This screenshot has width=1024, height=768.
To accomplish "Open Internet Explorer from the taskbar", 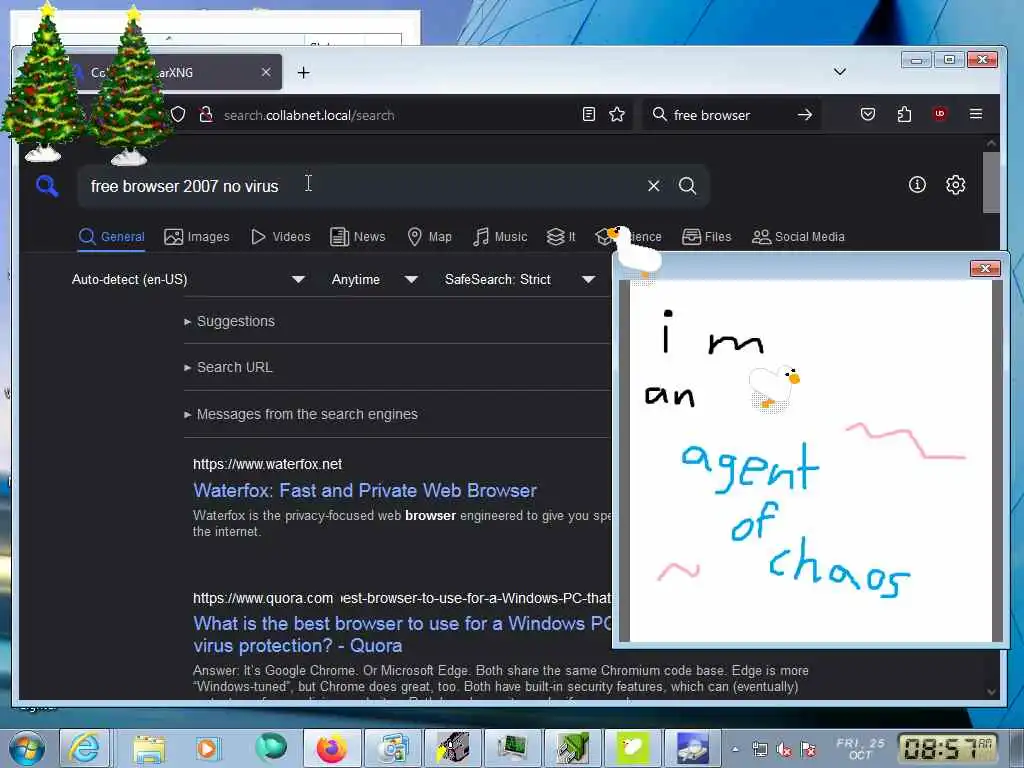I will point(85,747).
